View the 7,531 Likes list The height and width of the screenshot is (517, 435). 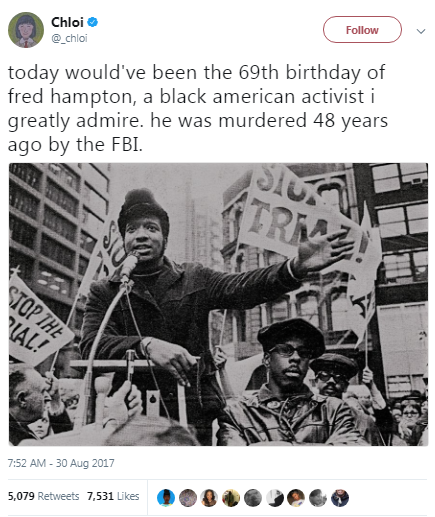click(x=113, y=496)
